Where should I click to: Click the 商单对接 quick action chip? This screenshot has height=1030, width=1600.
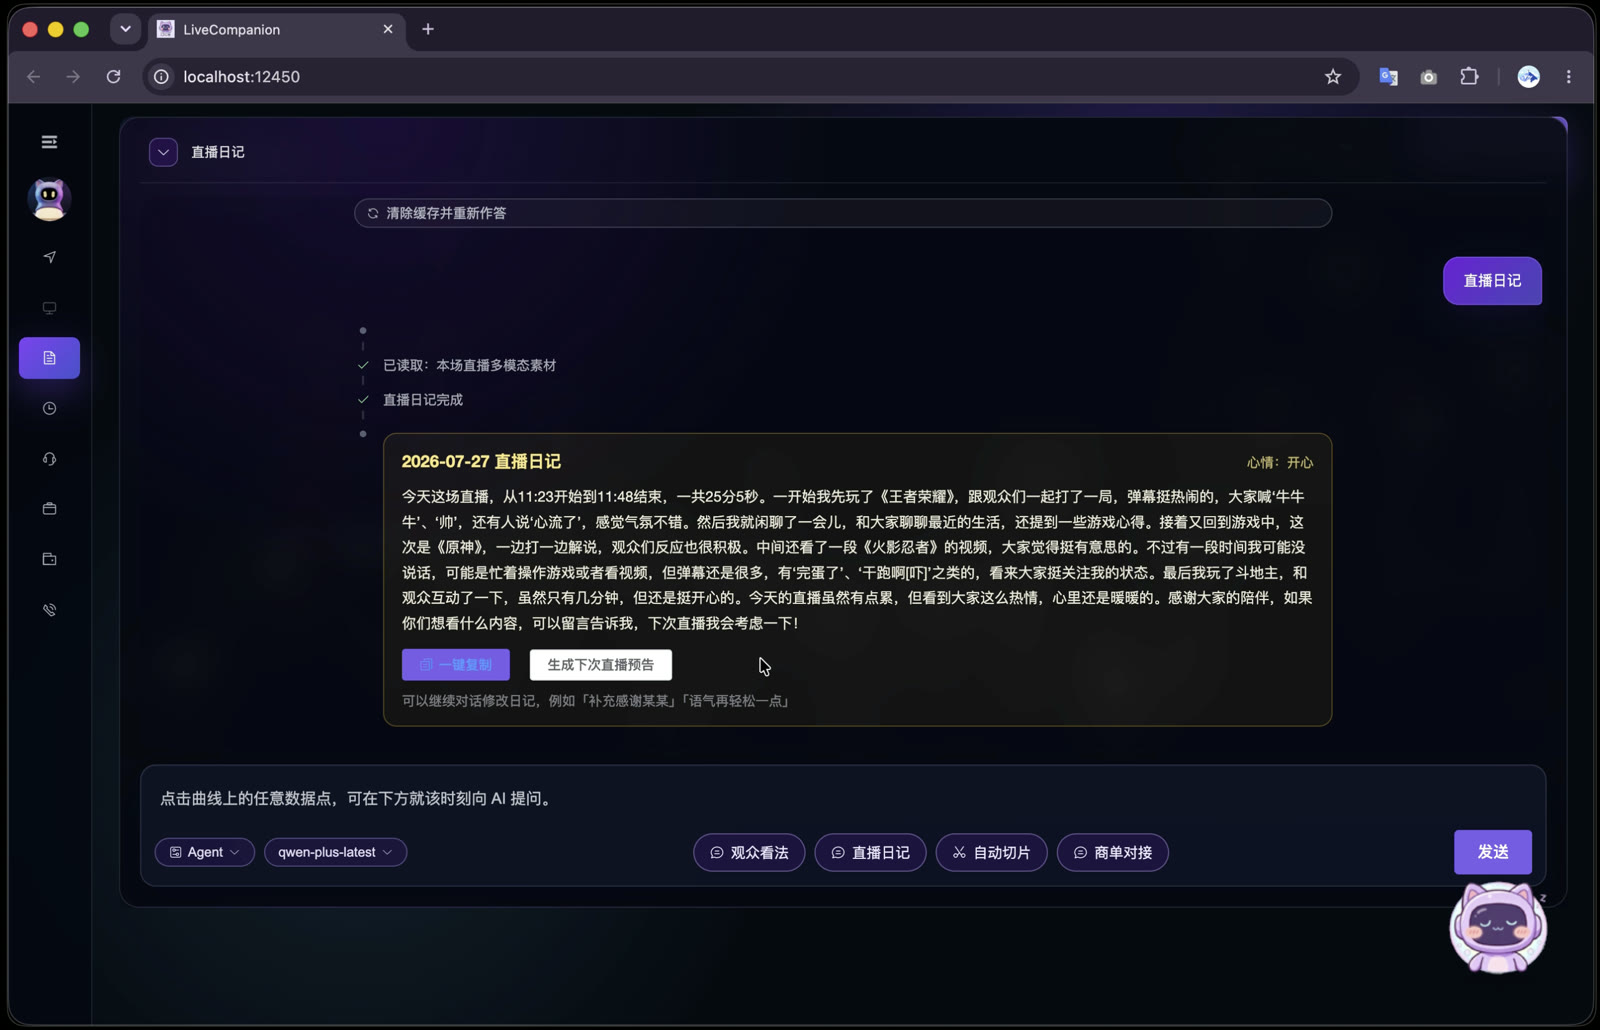(1113, 853)
